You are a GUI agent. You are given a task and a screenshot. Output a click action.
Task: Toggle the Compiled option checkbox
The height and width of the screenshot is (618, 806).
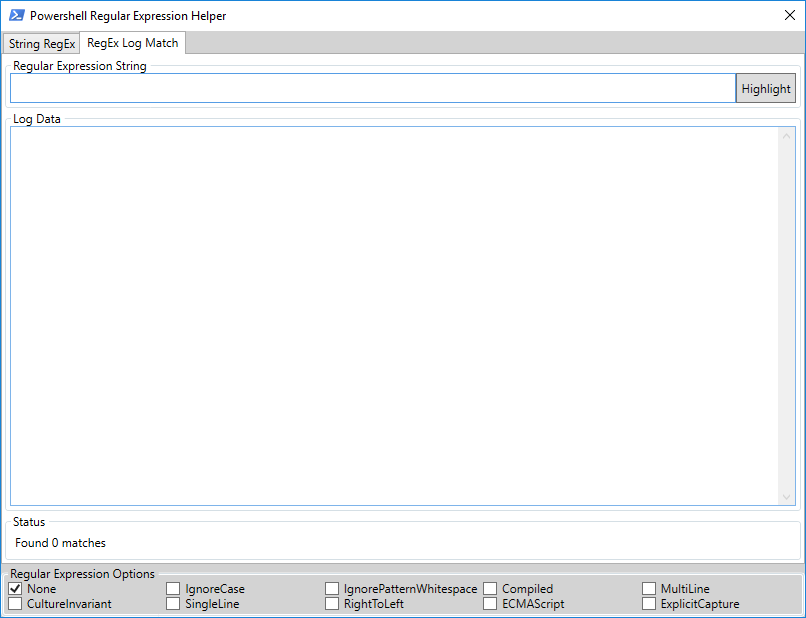(x=490, y=589)
